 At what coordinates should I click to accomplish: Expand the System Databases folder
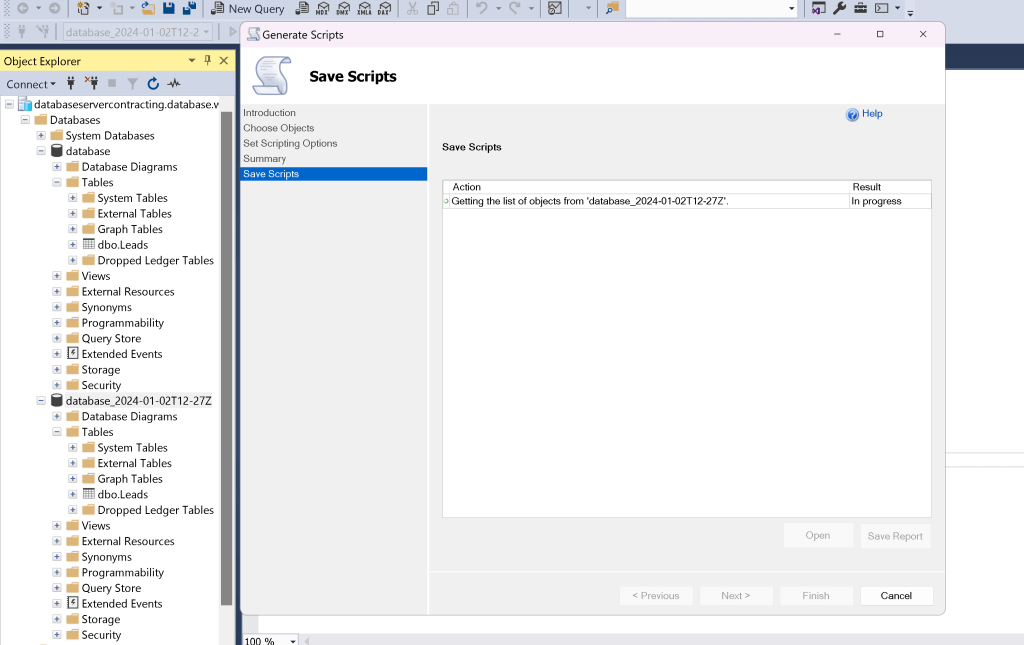(40, 135)
